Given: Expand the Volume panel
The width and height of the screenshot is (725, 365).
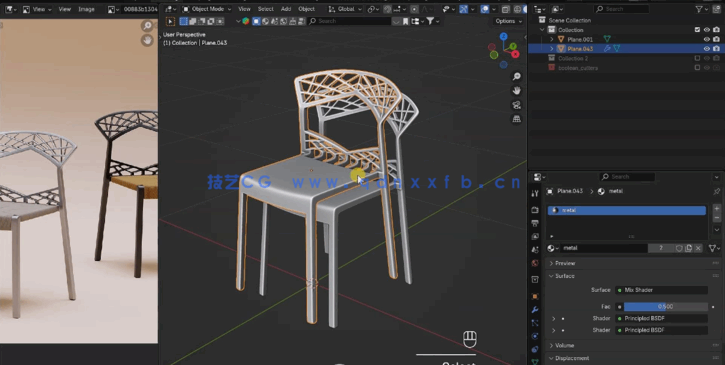Looking at the screenshot, I should 565,346.
